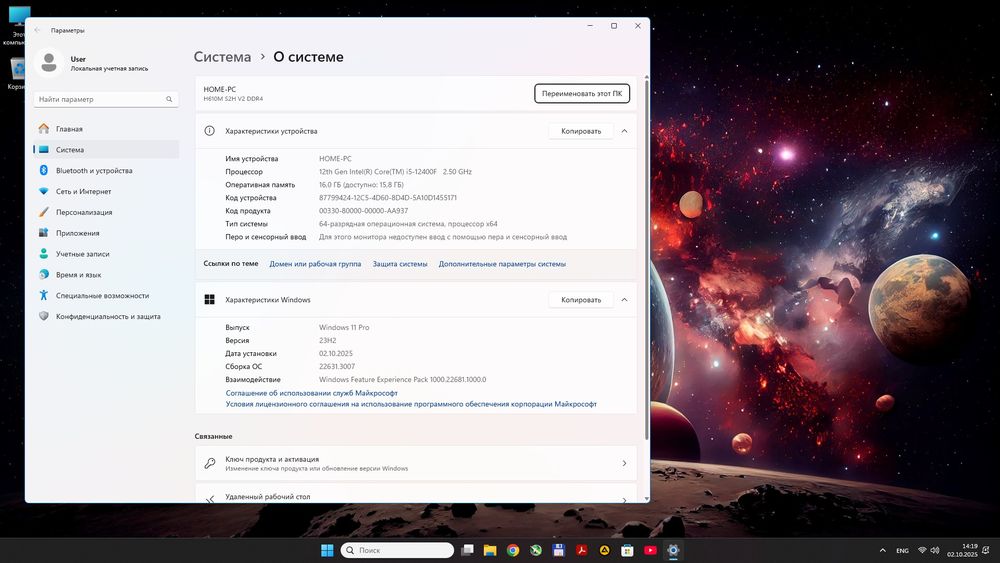Show hidden tray icons chevron

(x=883, y=550)
